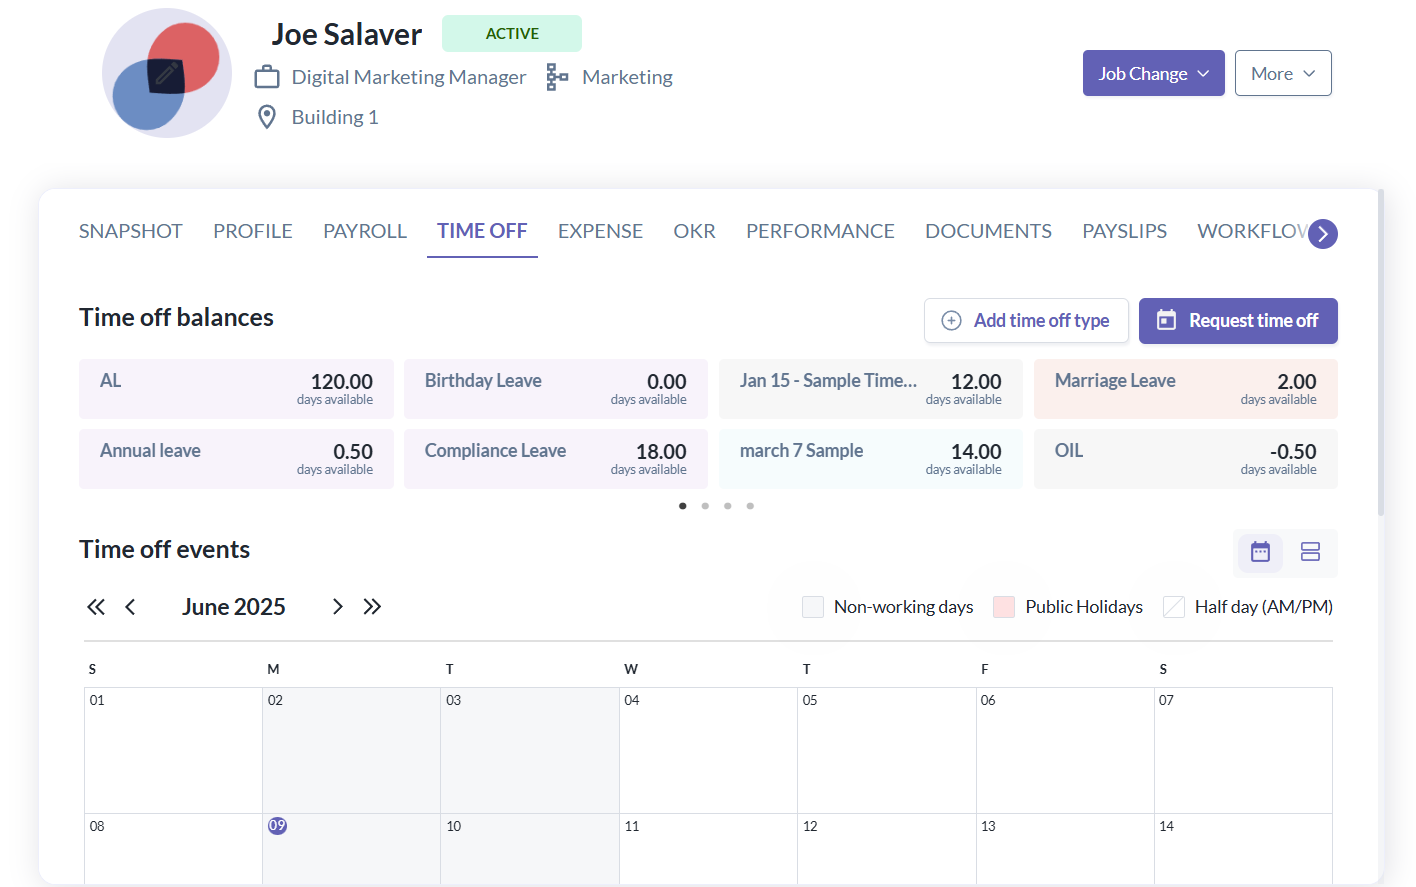Click the Half day (AM/PM) legend swatch
1416x887 pixels.
[x=1174, y=607]
